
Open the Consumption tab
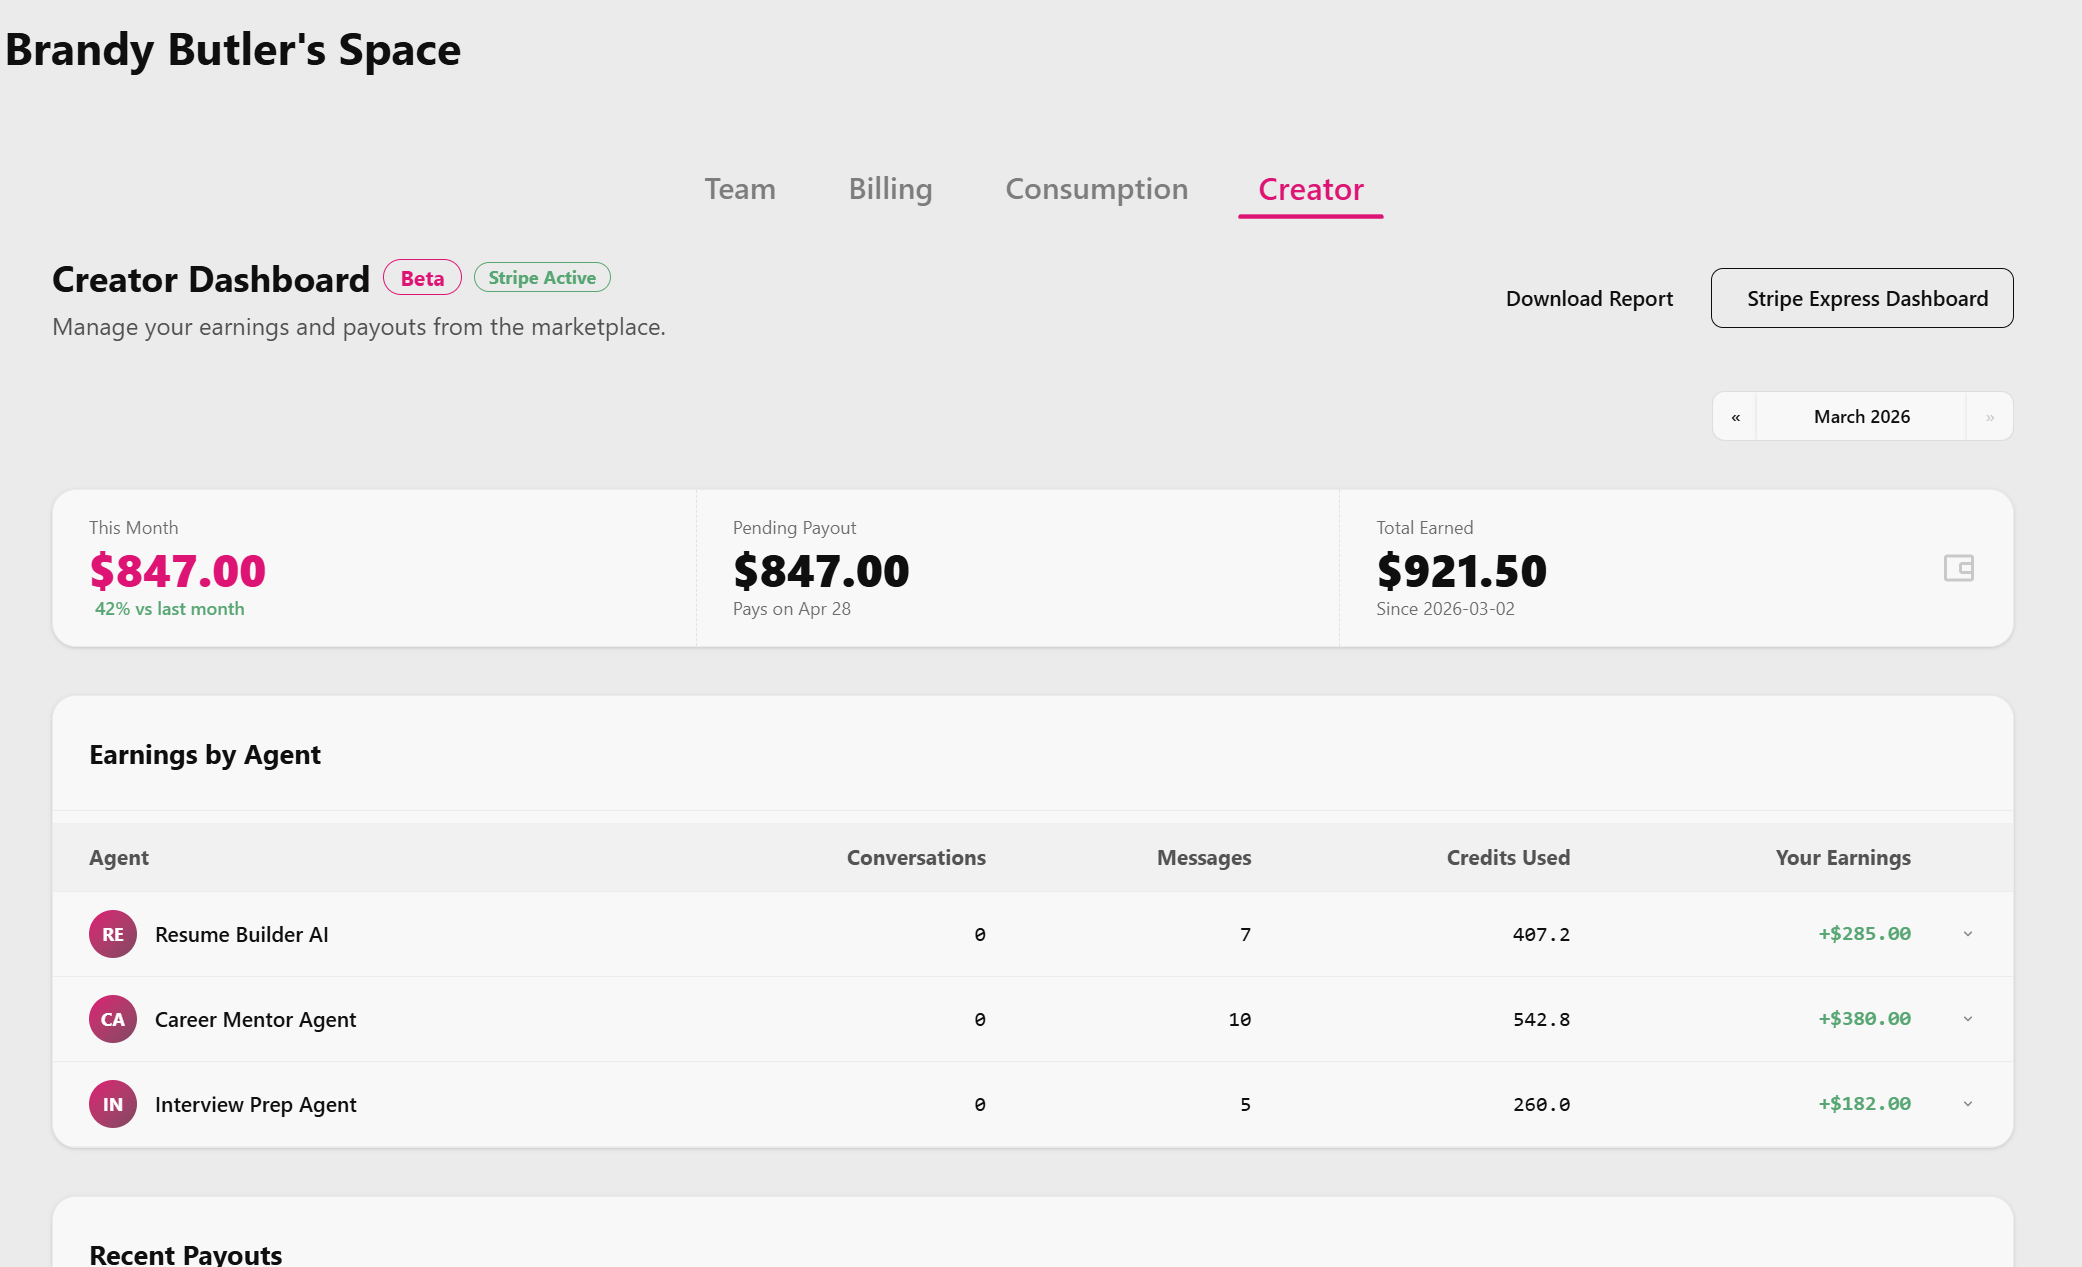[x=1096, y=189]
